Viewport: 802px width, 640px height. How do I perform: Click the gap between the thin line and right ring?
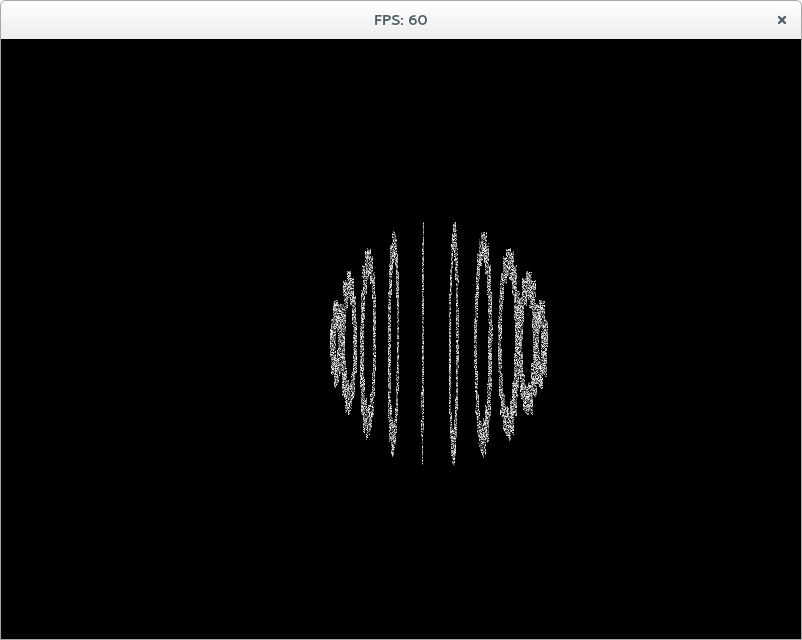point(437,343)
